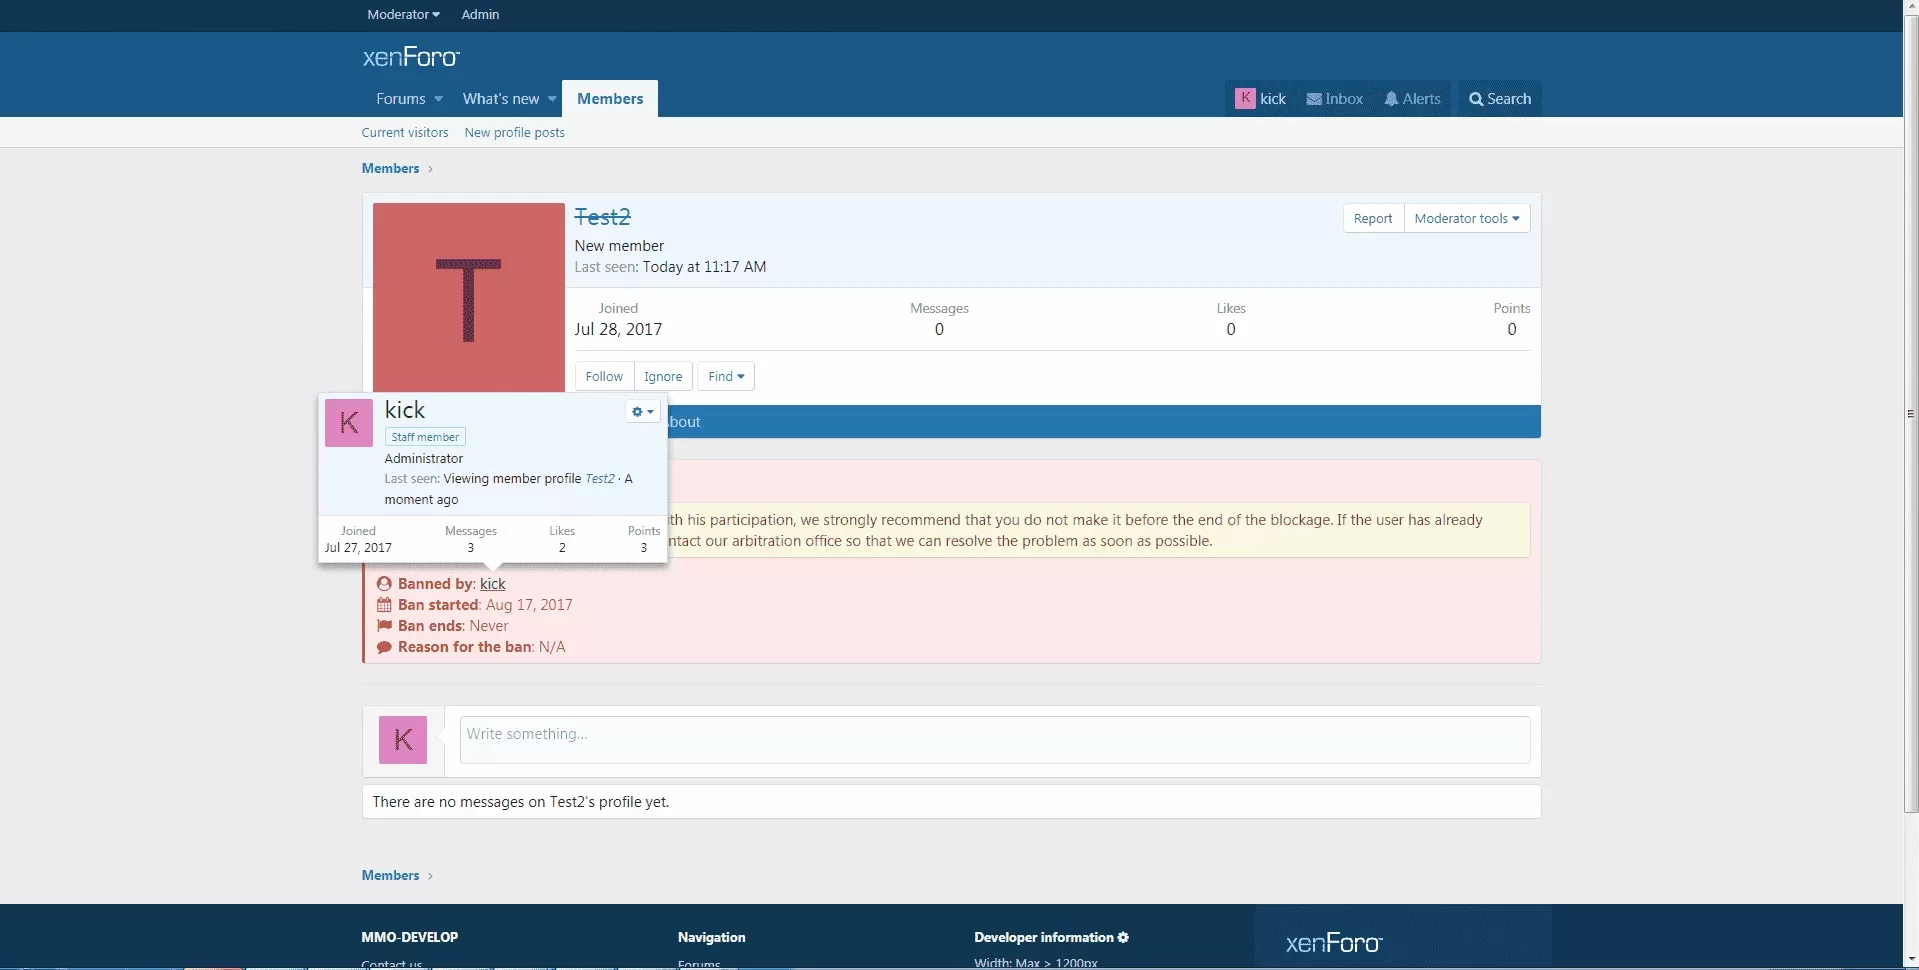Click Test2 Points count value

pos(1512,329)
